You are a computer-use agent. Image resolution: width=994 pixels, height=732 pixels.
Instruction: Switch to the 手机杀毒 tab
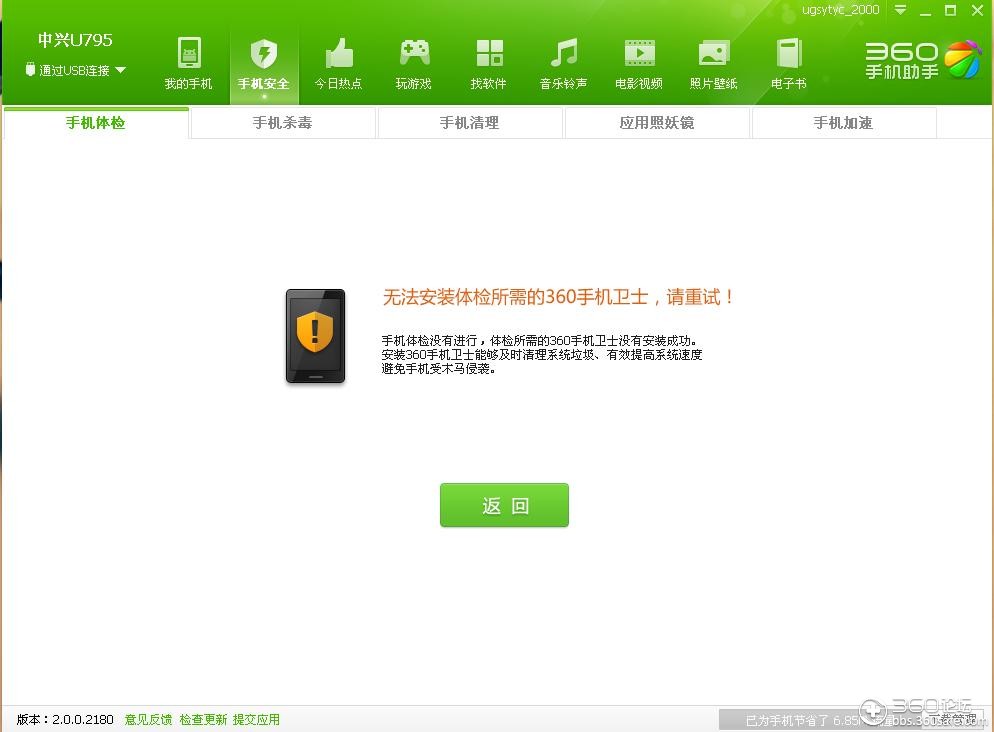pos(283,122)
